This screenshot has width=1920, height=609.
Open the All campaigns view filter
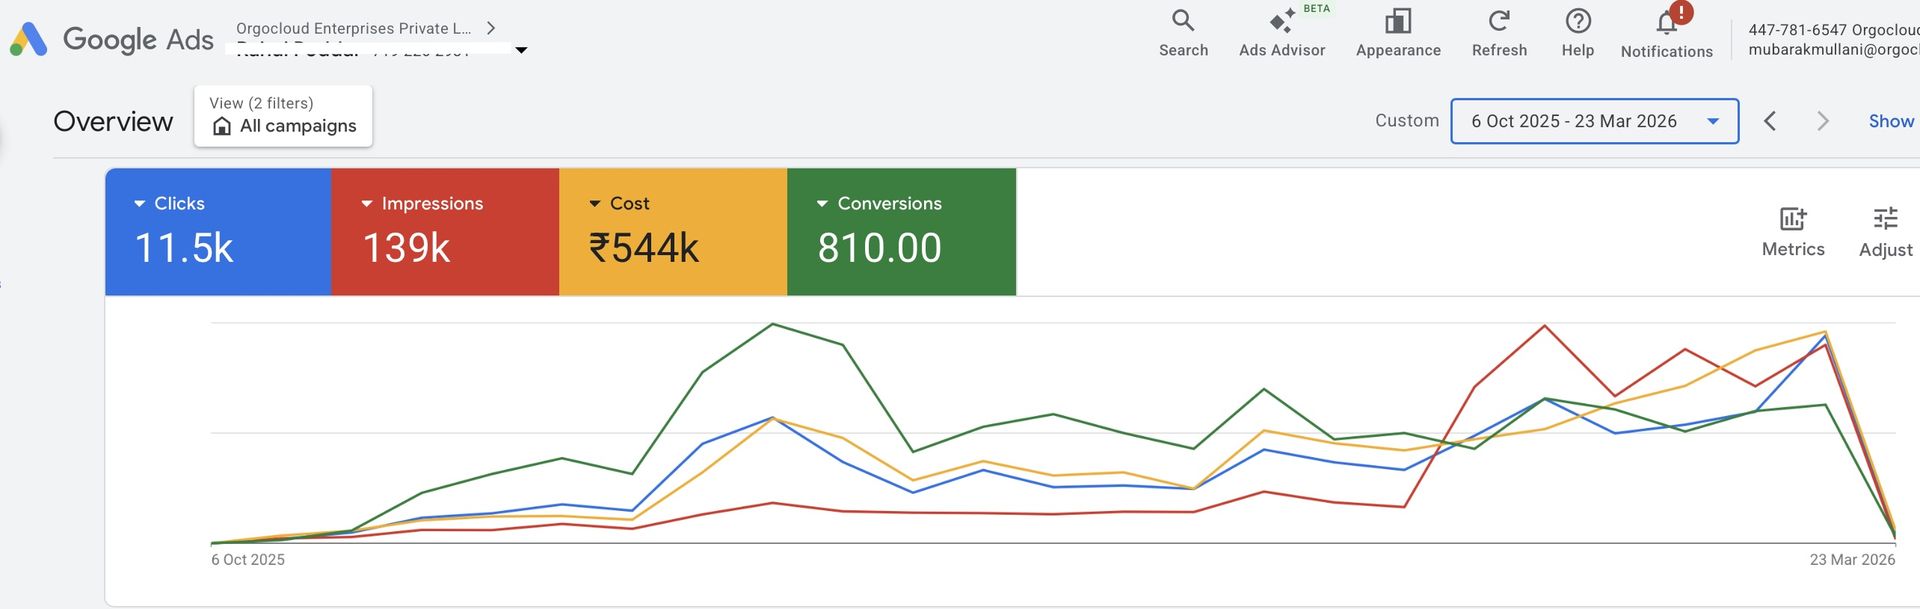(283, 116)
